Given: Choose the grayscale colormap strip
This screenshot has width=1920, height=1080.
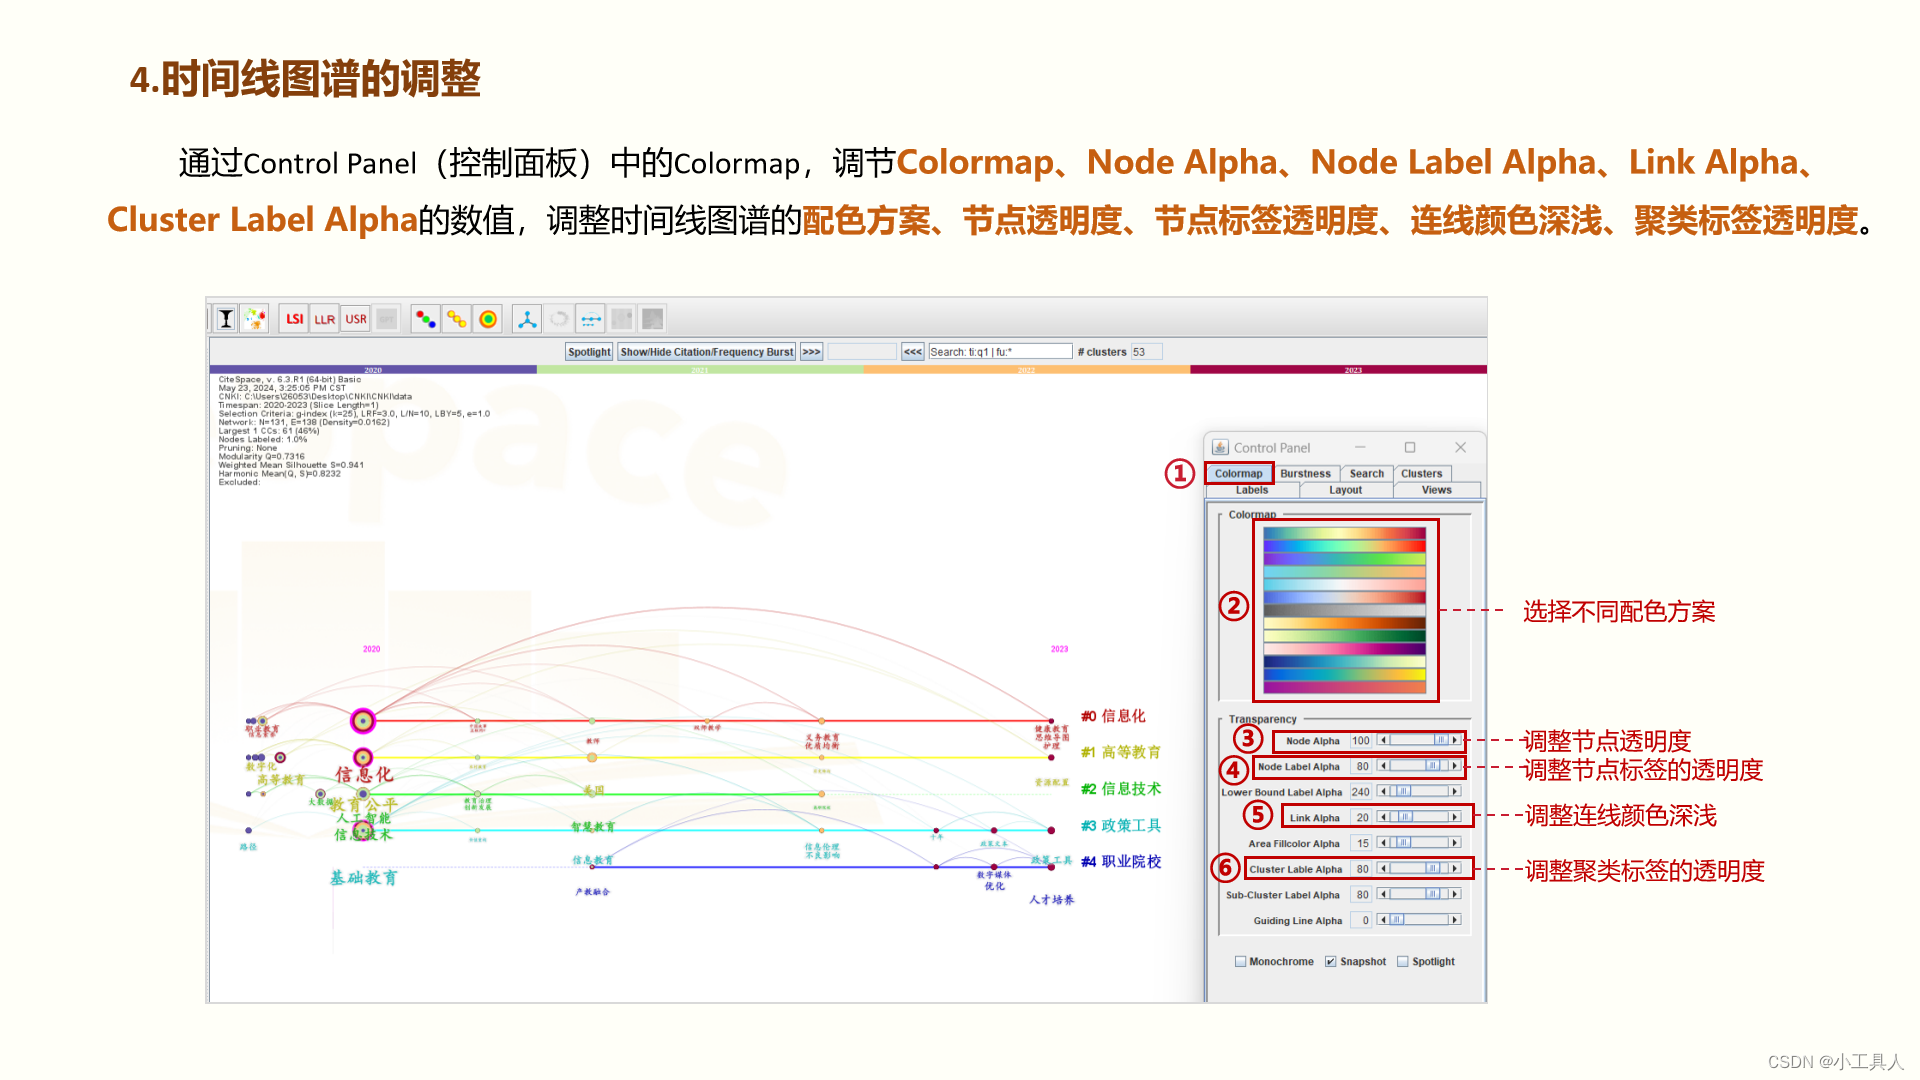Looking at the screenshot, I should tap(1344, 610).
